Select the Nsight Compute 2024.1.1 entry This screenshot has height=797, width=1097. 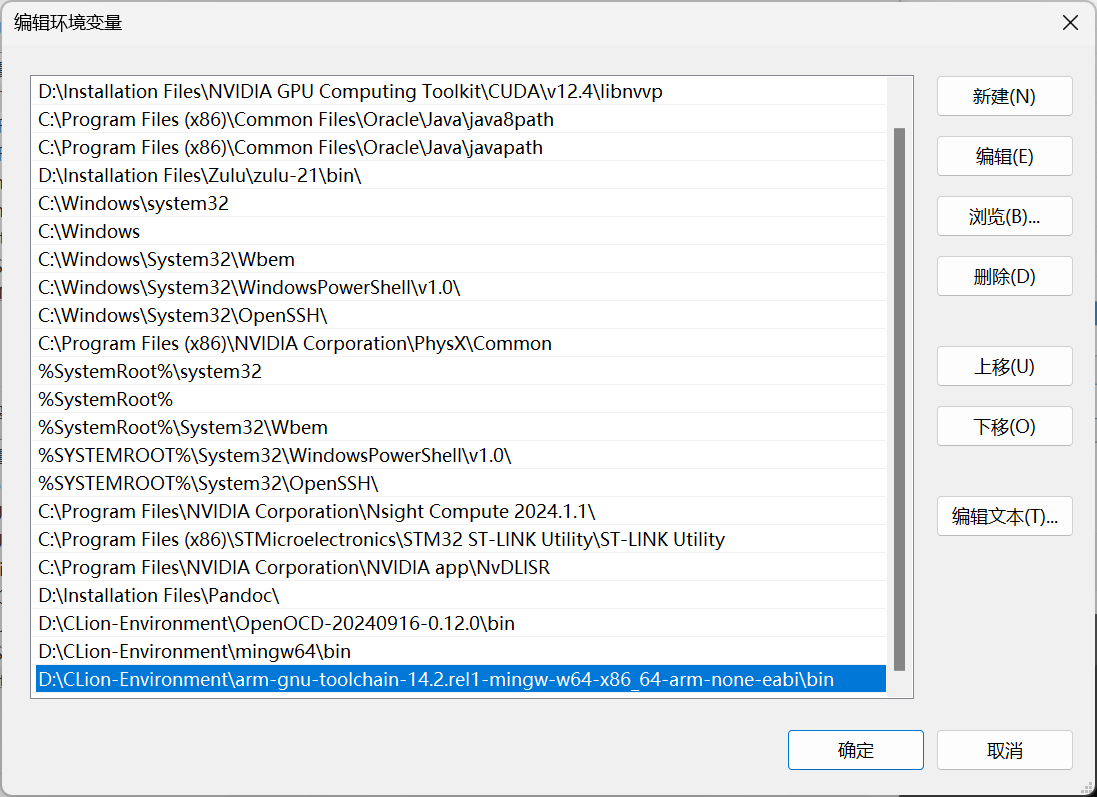(x=461, y=512)
